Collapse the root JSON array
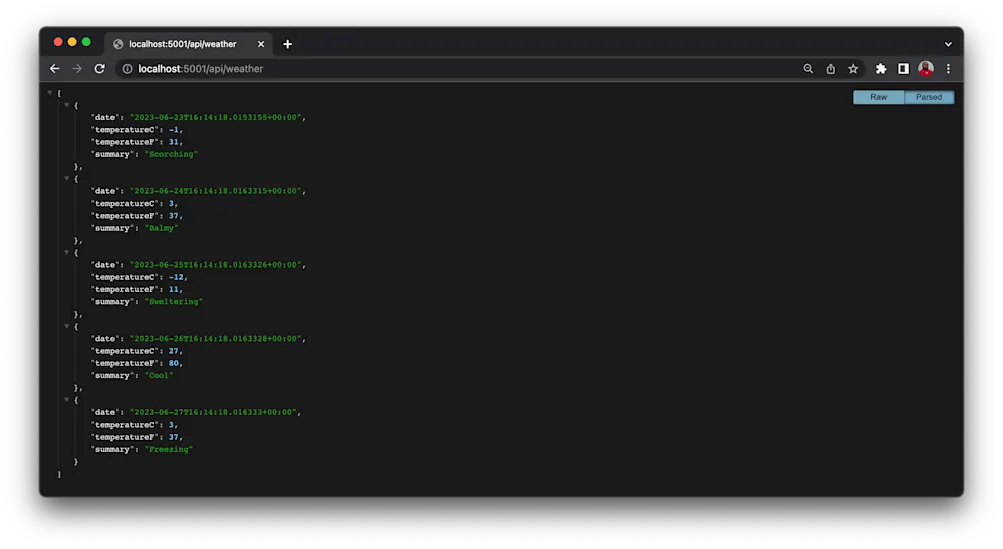The height and width of the screenshot is (549, 1003). pyautogui.click(x=50, y=93)
